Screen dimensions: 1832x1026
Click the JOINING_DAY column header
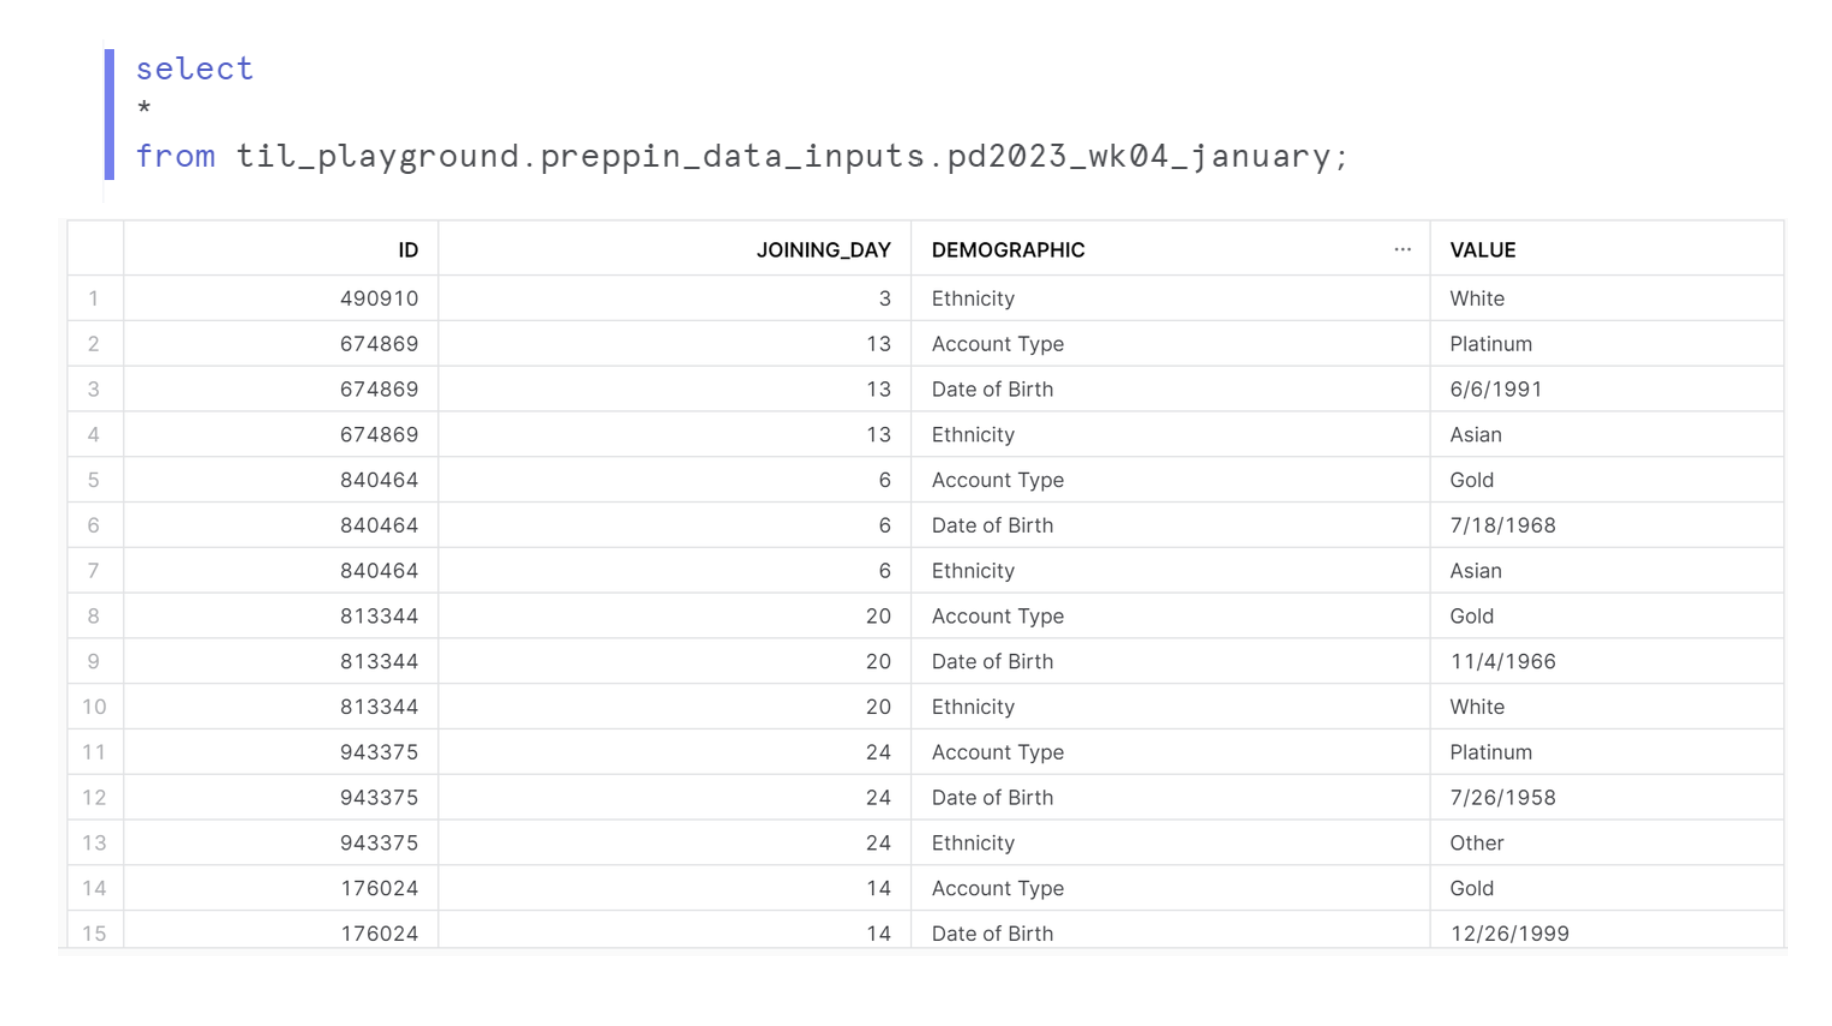tap(823, 250)
